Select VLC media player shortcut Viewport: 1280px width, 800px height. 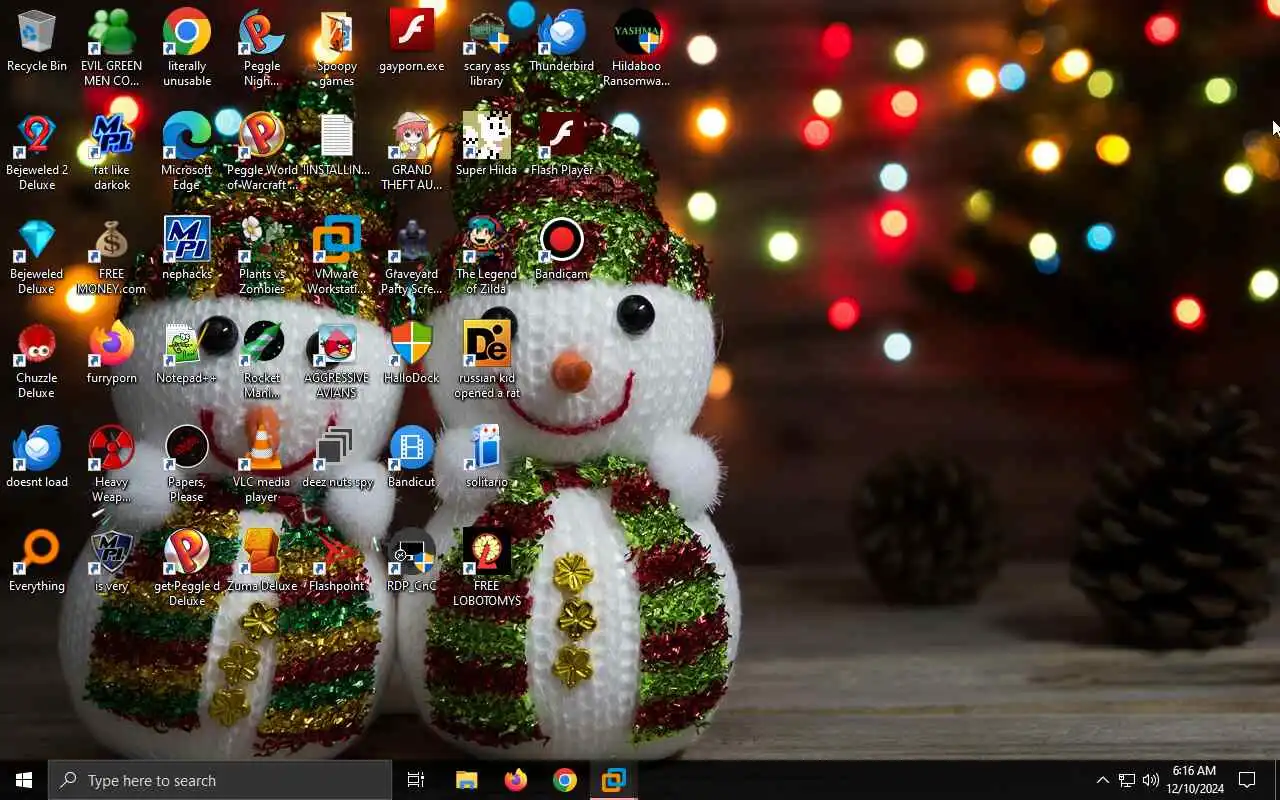[262, 464]
